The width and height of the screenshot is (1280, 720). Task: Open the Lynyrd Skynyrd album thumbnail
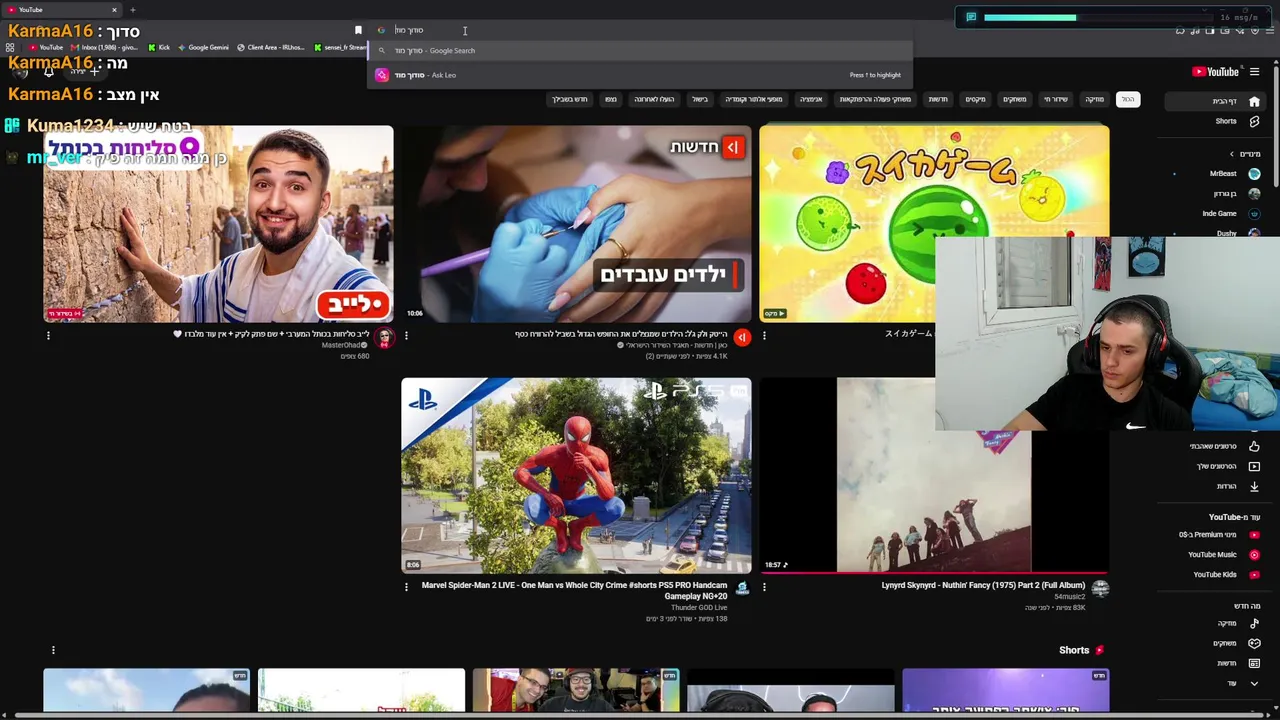934,475
